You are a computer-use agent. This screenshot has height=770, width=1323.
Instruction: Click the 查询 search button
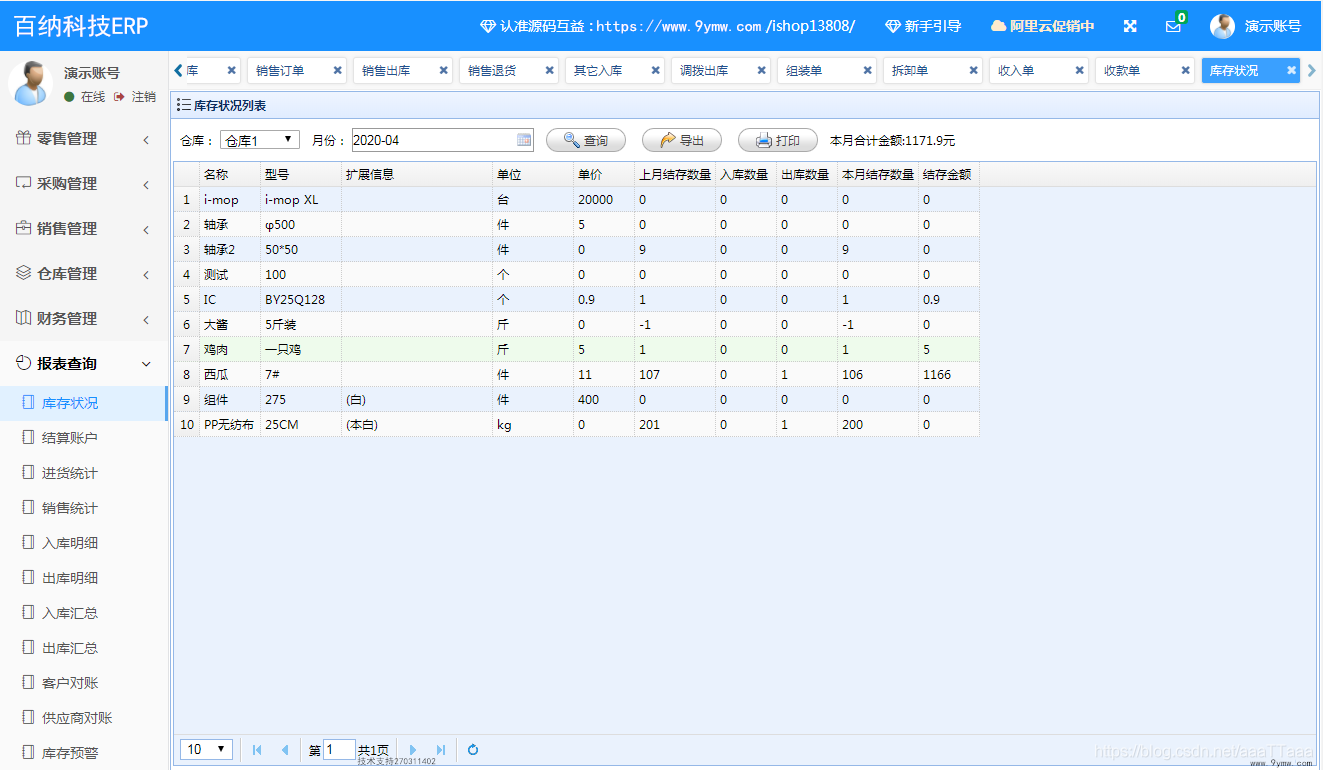tap(586, 140)
